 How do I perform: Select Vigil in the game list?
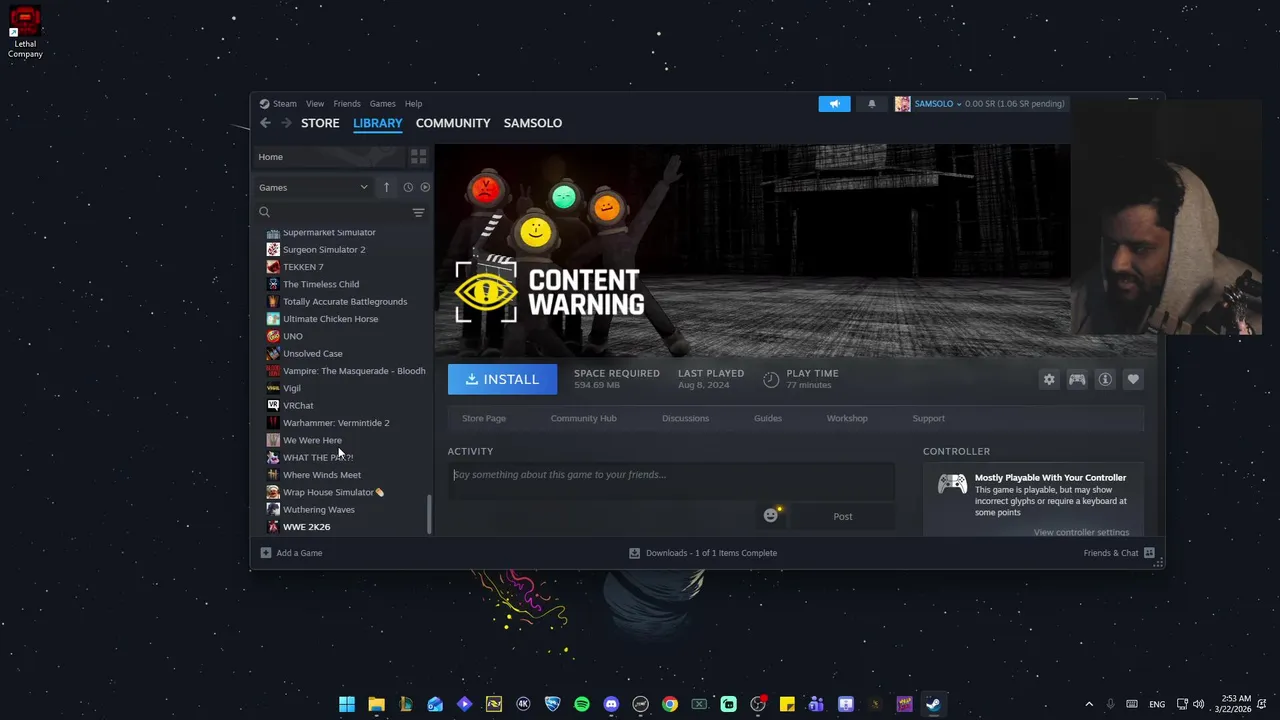coord(291,388)
